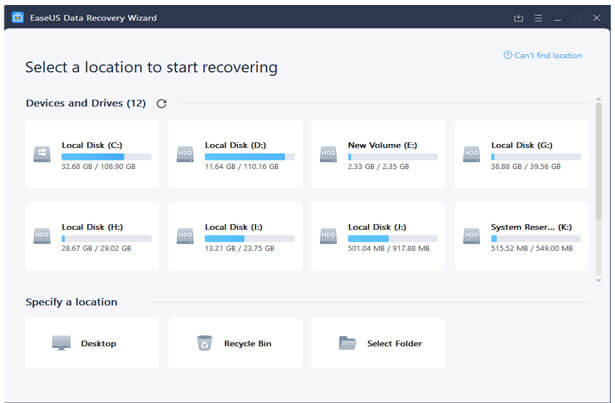Click the import scan session icon
Viewport: 615px width, 403px height.
coord(518,18)
